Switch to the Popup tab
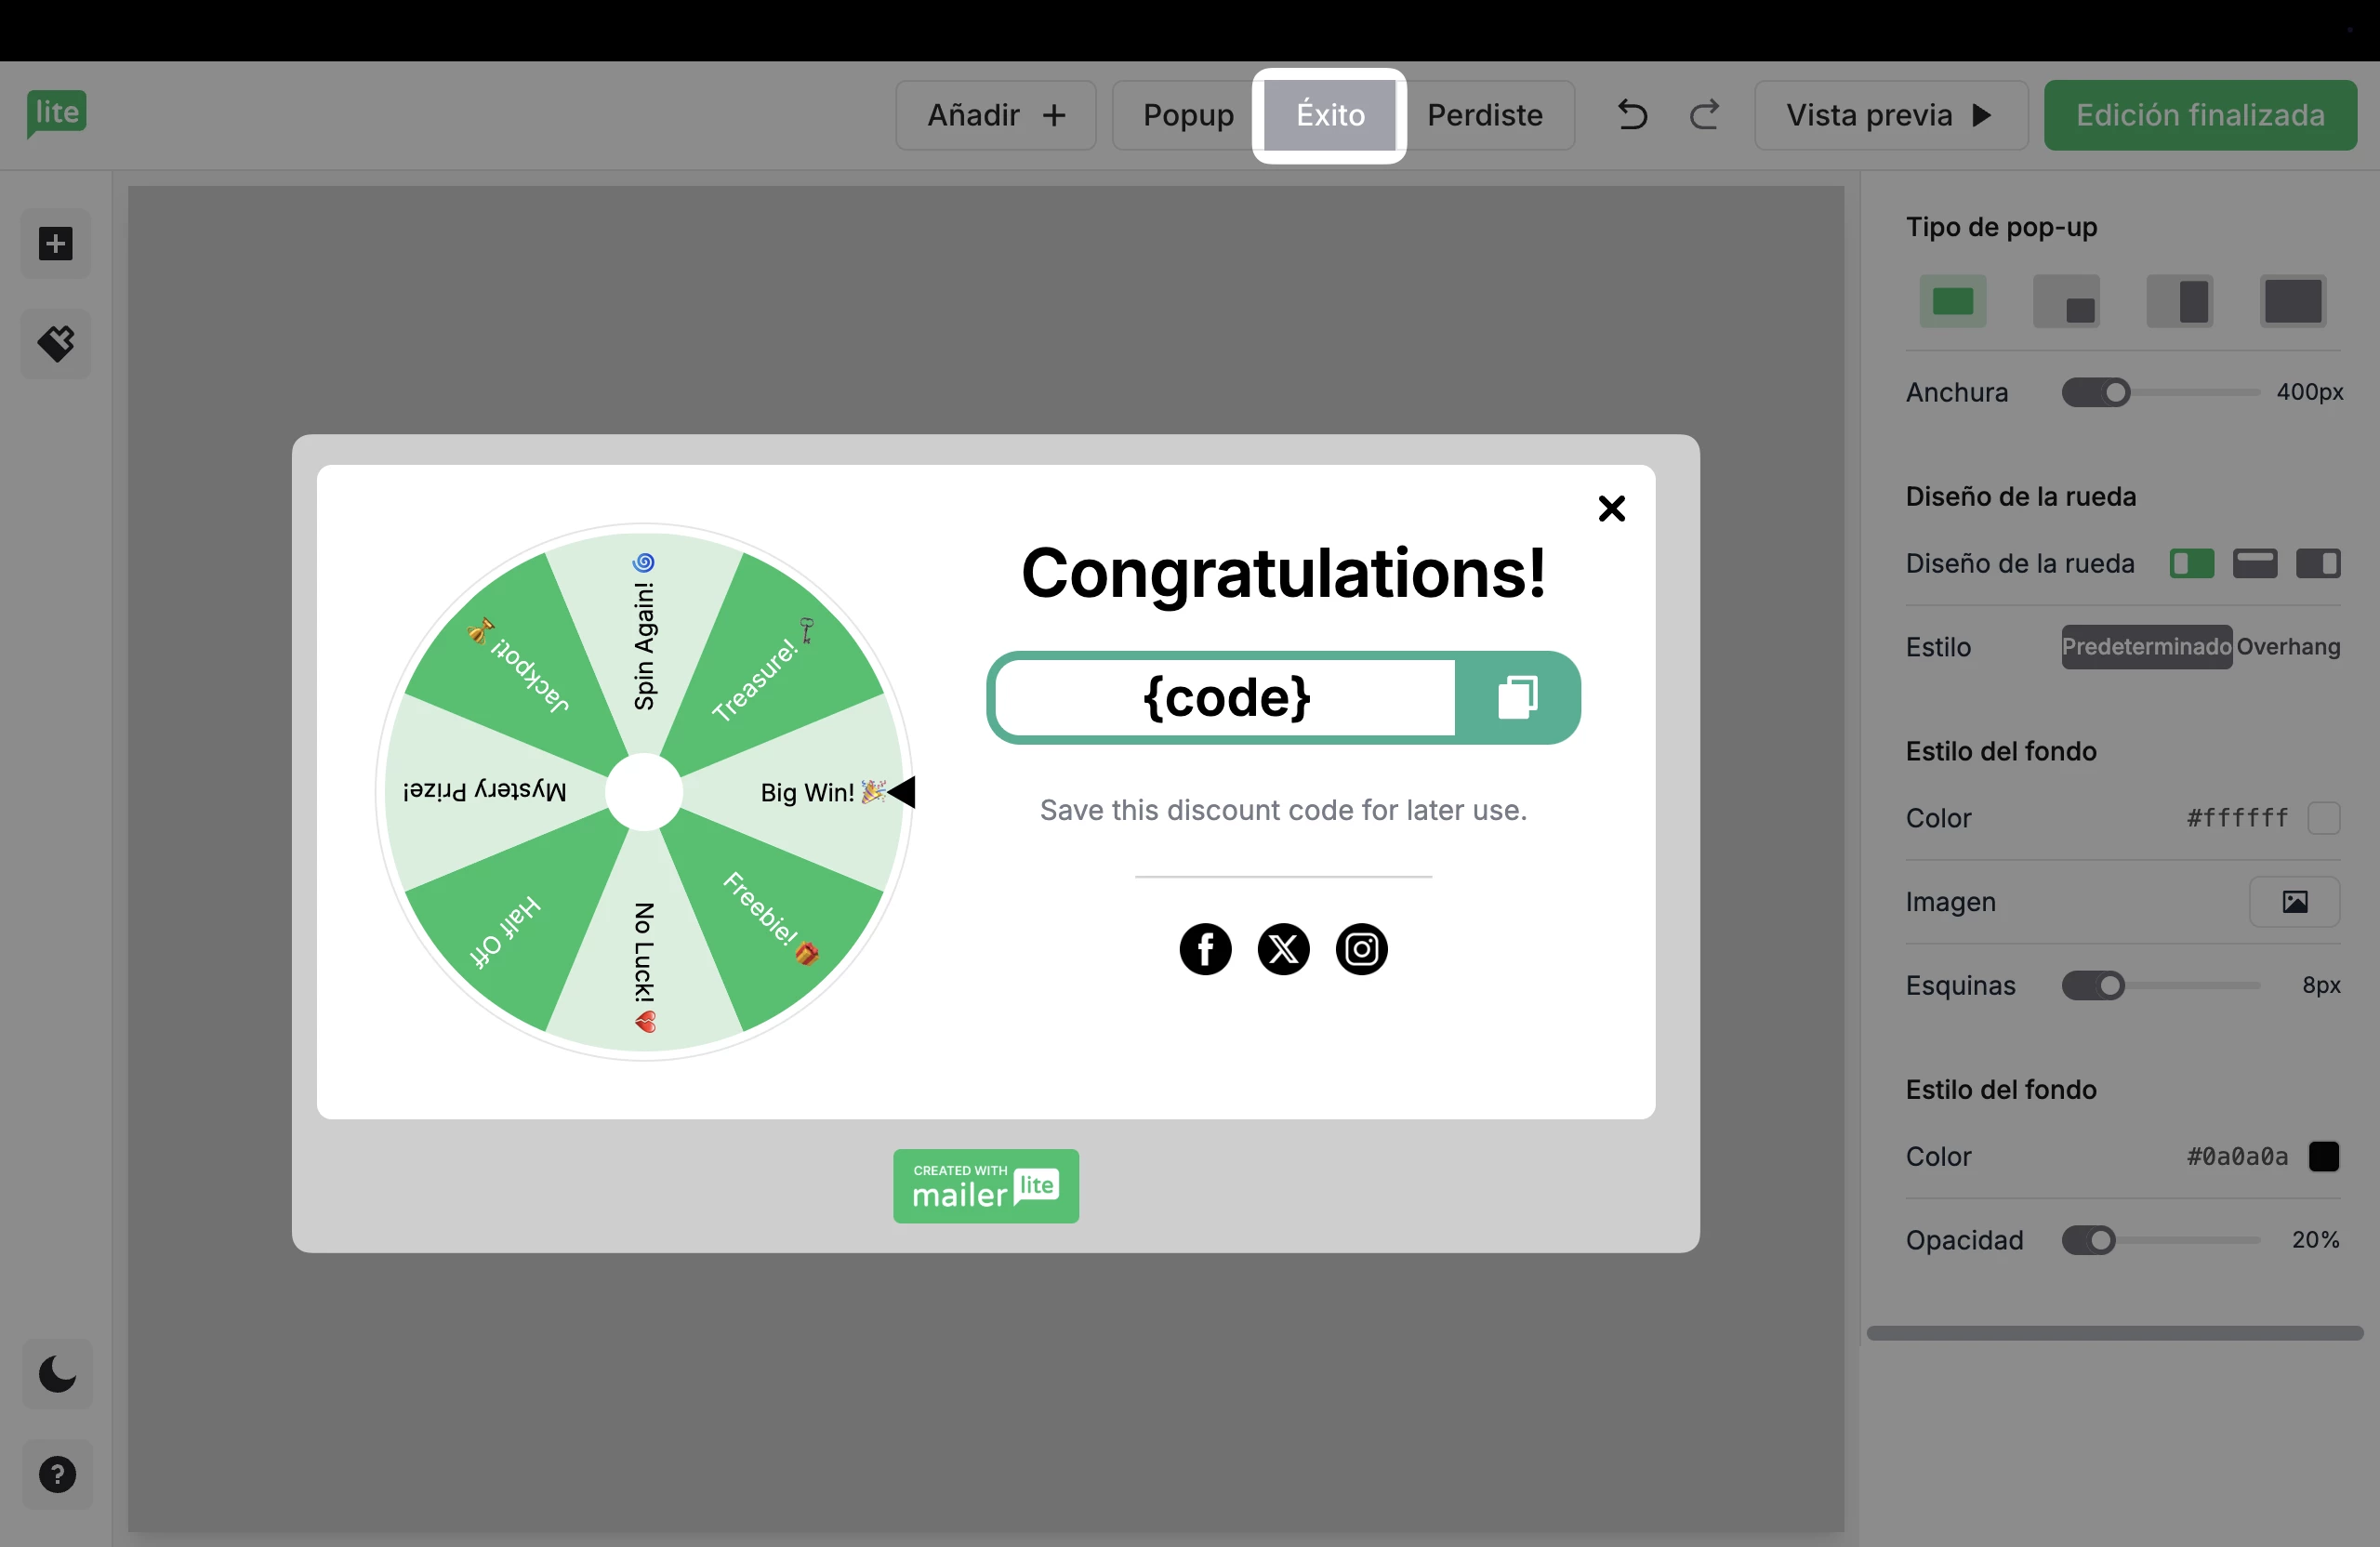This screenshot has height=1547, width=2380. [x=1188, y=115]
